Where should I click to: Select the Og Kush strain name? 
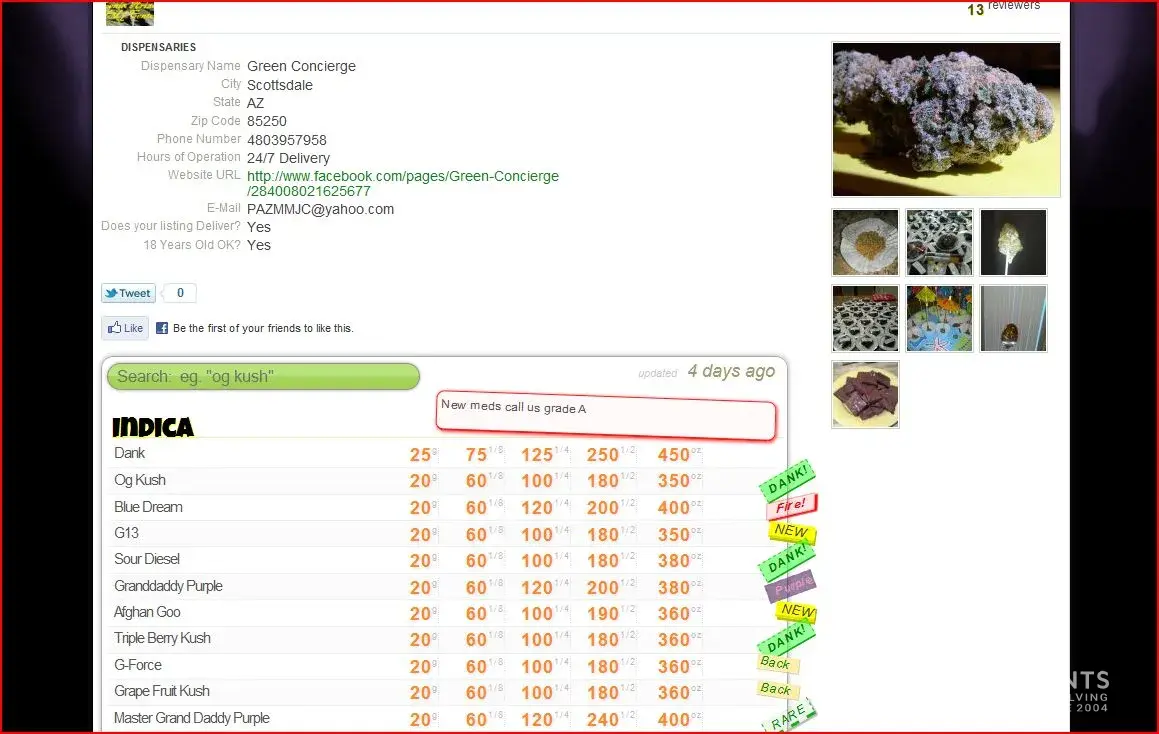tap(140, 480)
